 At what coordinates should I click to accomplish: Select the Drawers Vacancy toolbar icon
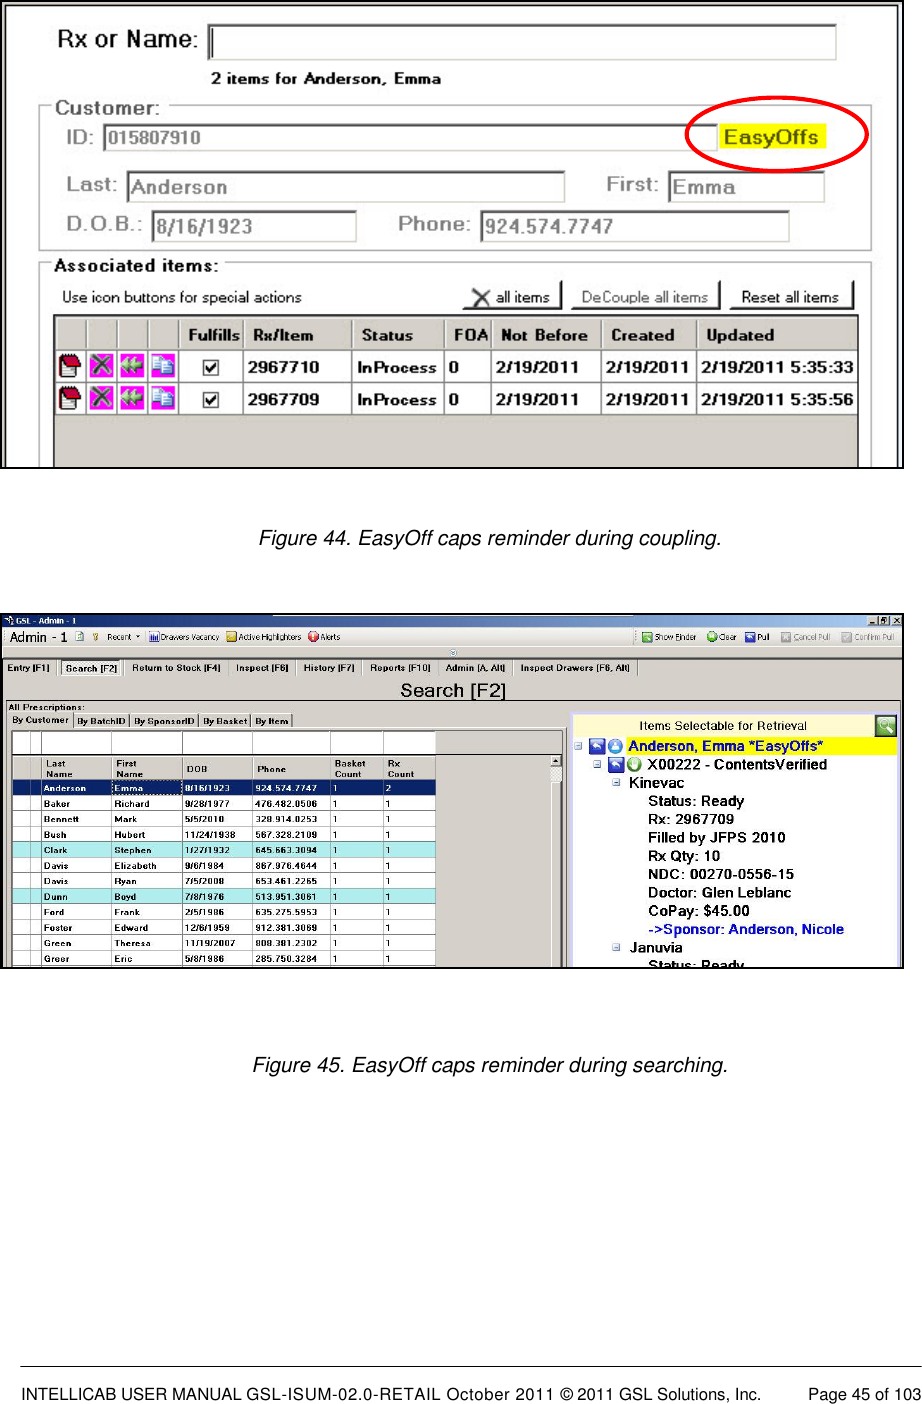[x=185, y=637]
